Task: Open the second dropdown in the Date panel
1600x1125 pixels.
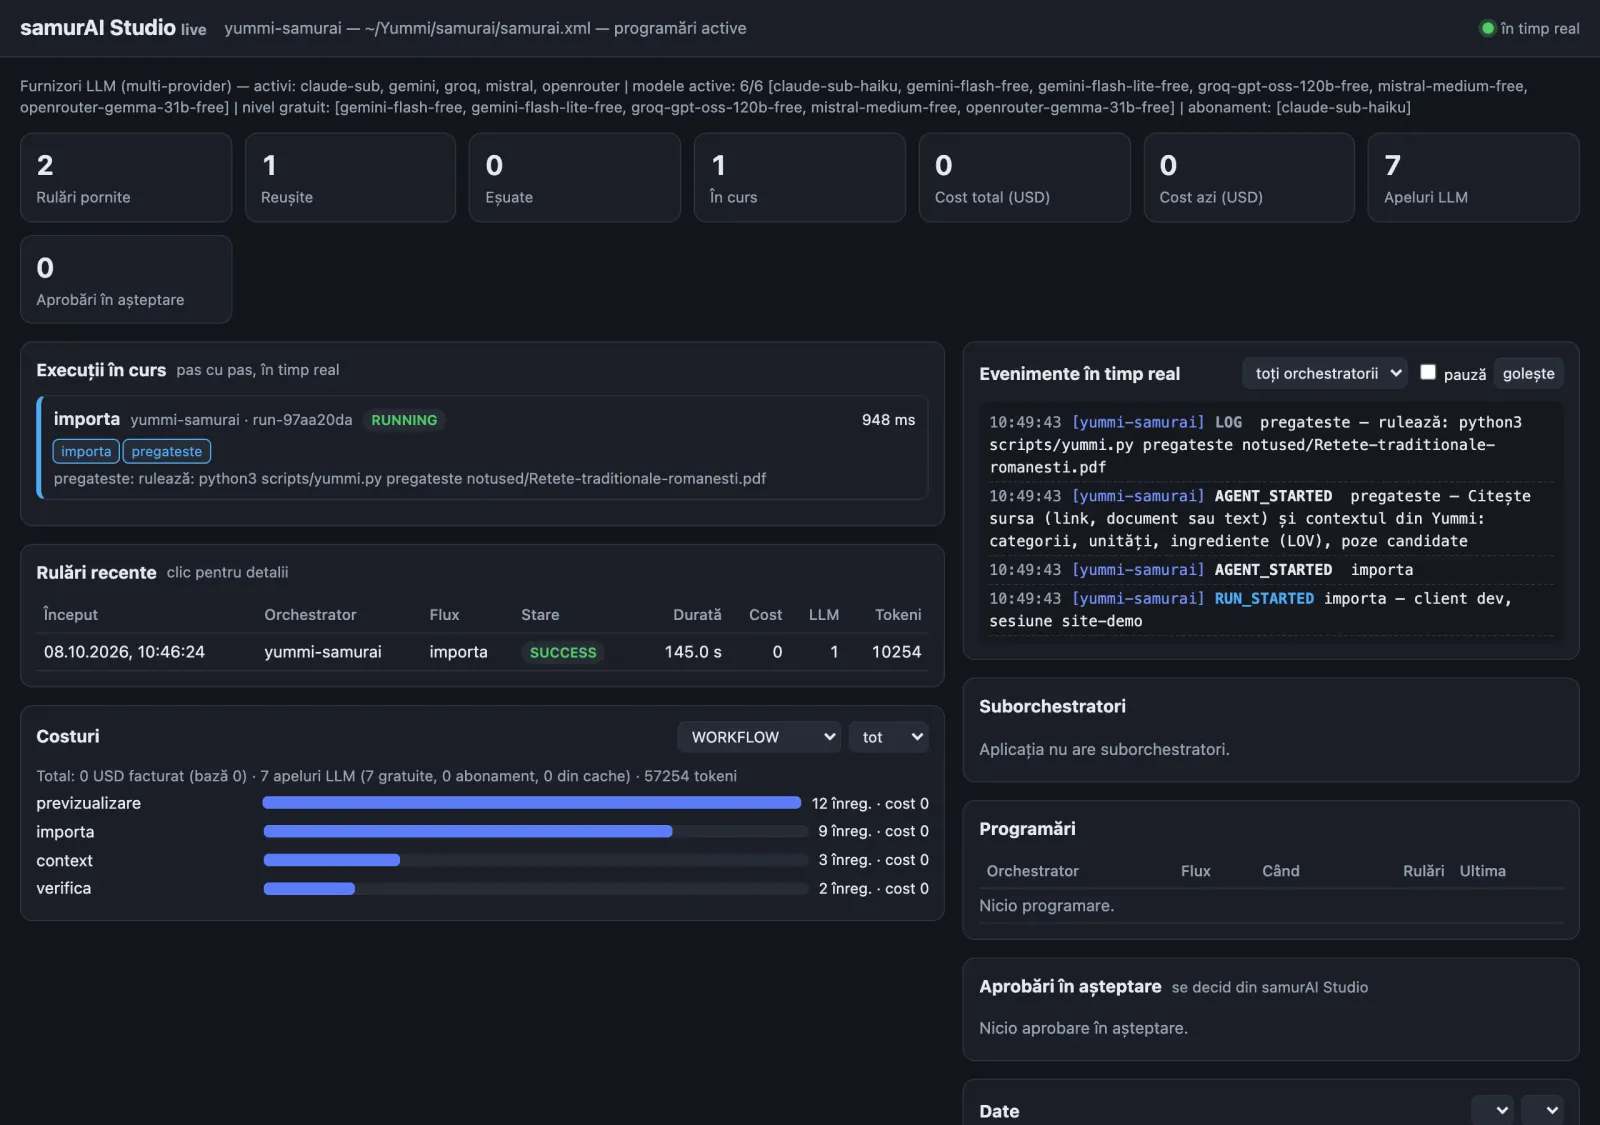Action: pyautogui.click(x=1542, y=1110)
